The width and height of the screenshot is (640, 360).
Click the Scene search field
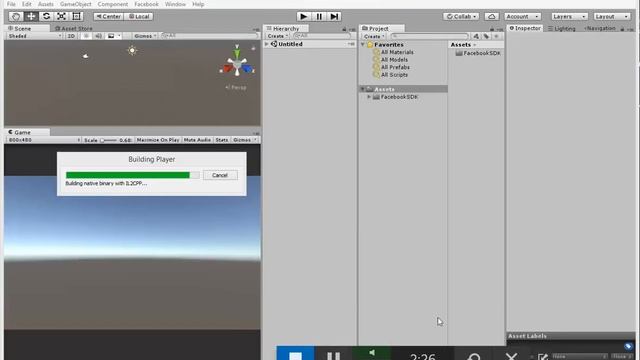pyautogui.click(x=210, y=36)
